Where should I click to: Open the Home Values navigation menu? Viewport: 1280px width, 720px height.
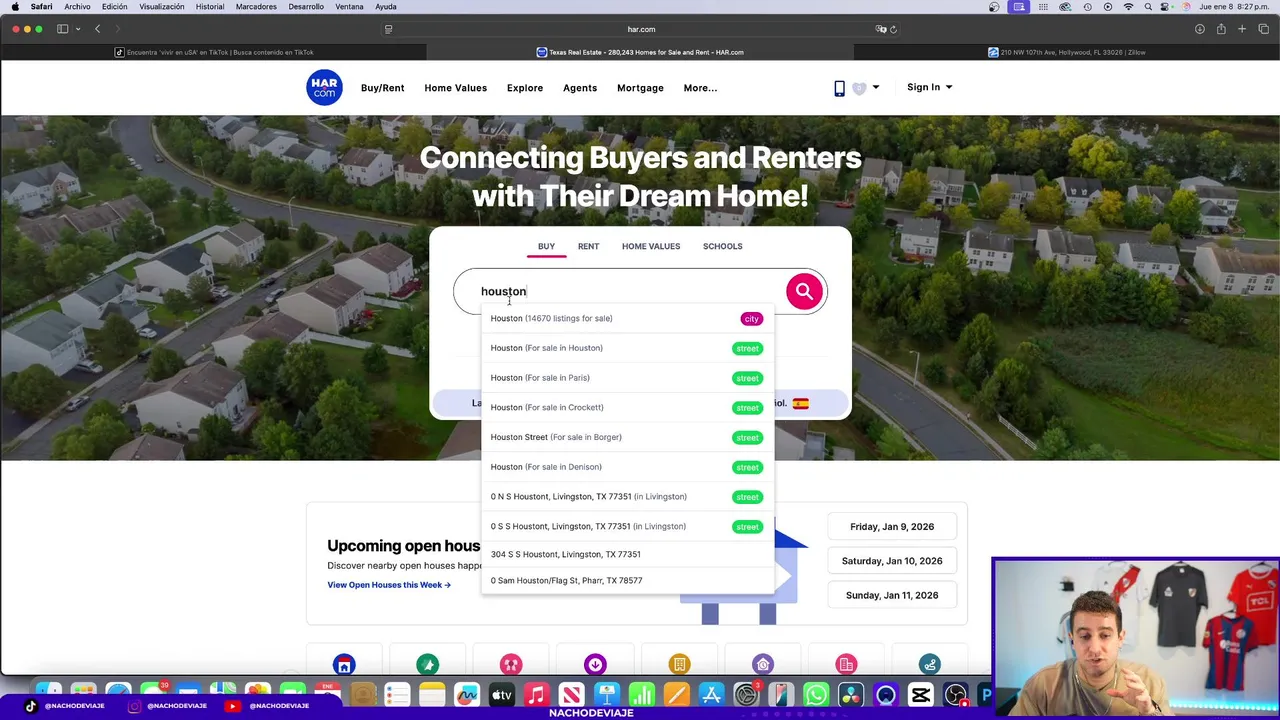(x=455, y=88)
